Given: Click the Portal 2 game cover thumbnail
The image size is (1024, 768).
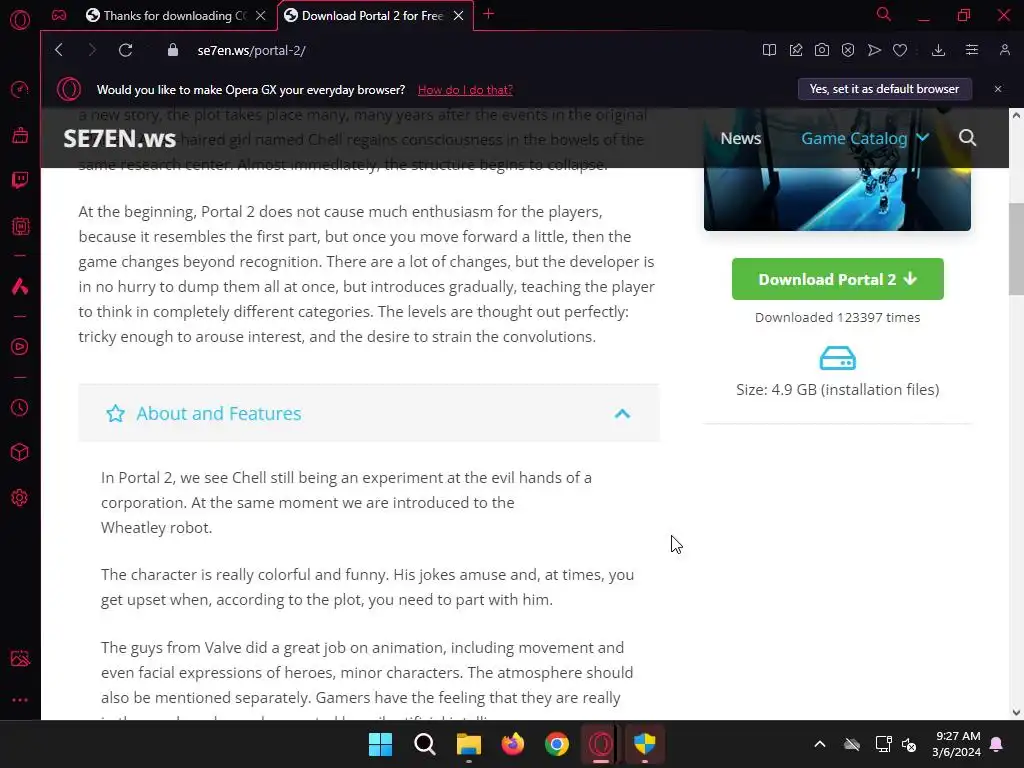Looking at the screenshot, I should click(837, 199).
